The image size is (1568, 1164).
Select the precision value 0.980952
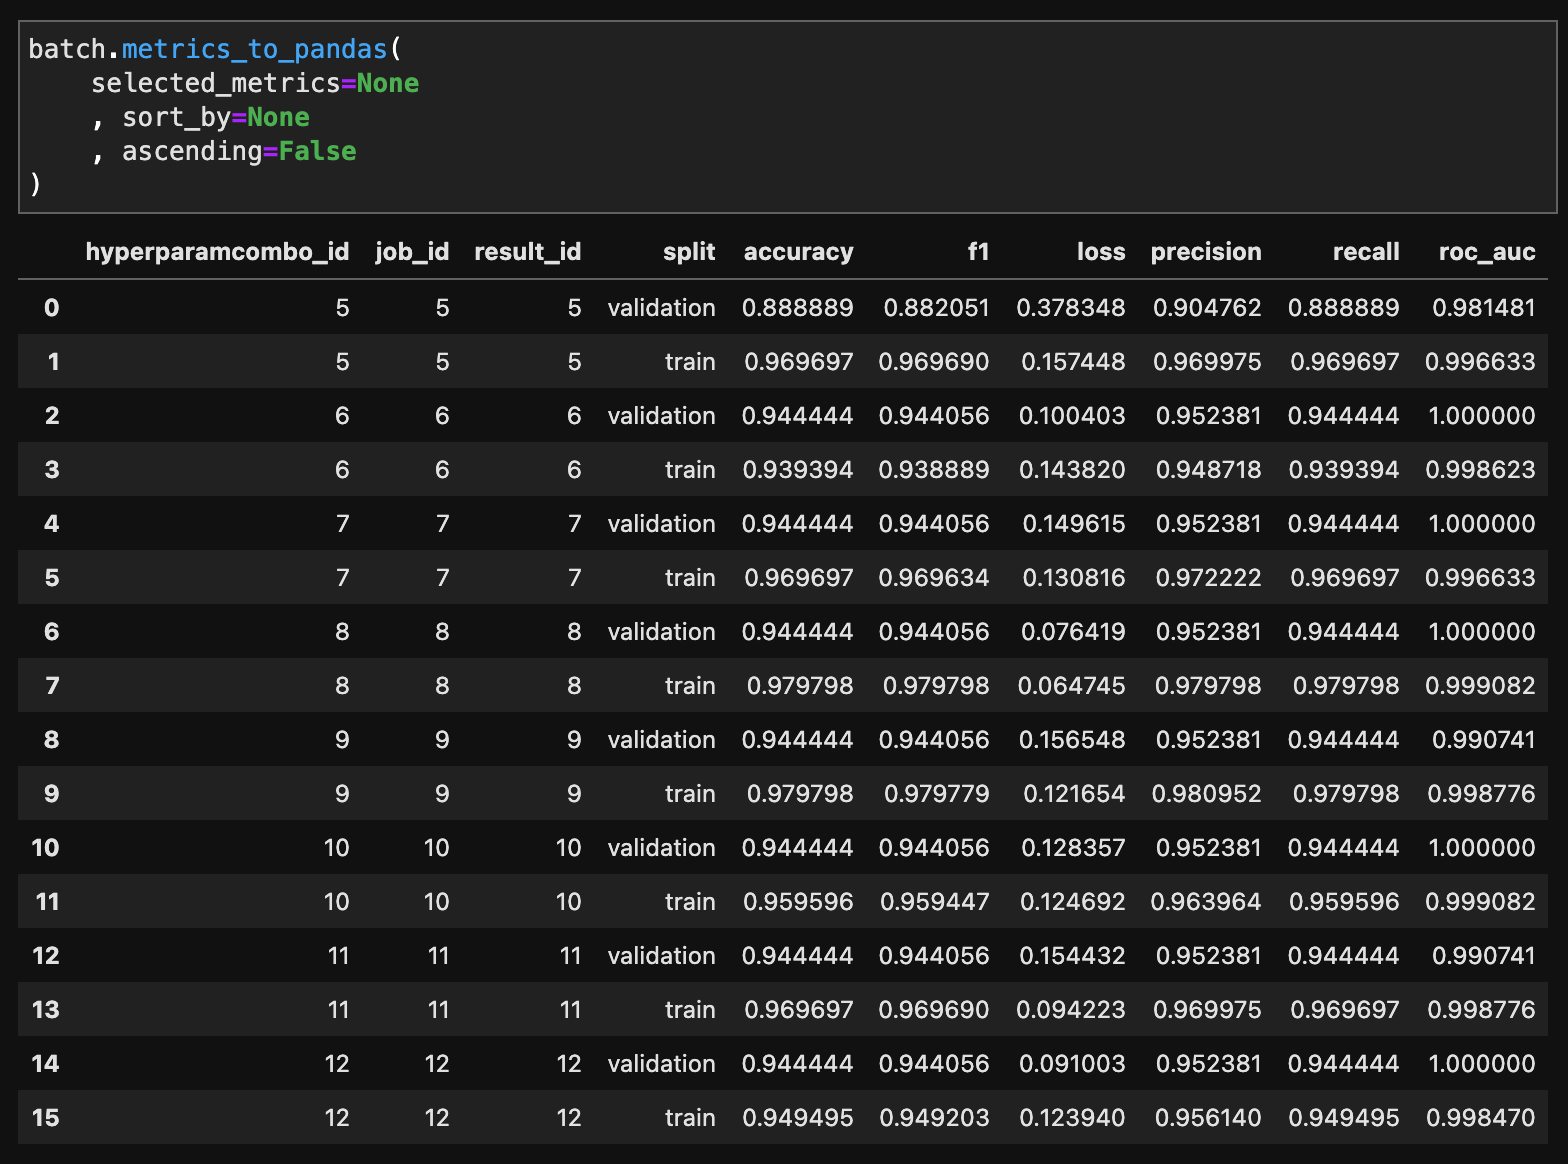[1206, 794]
